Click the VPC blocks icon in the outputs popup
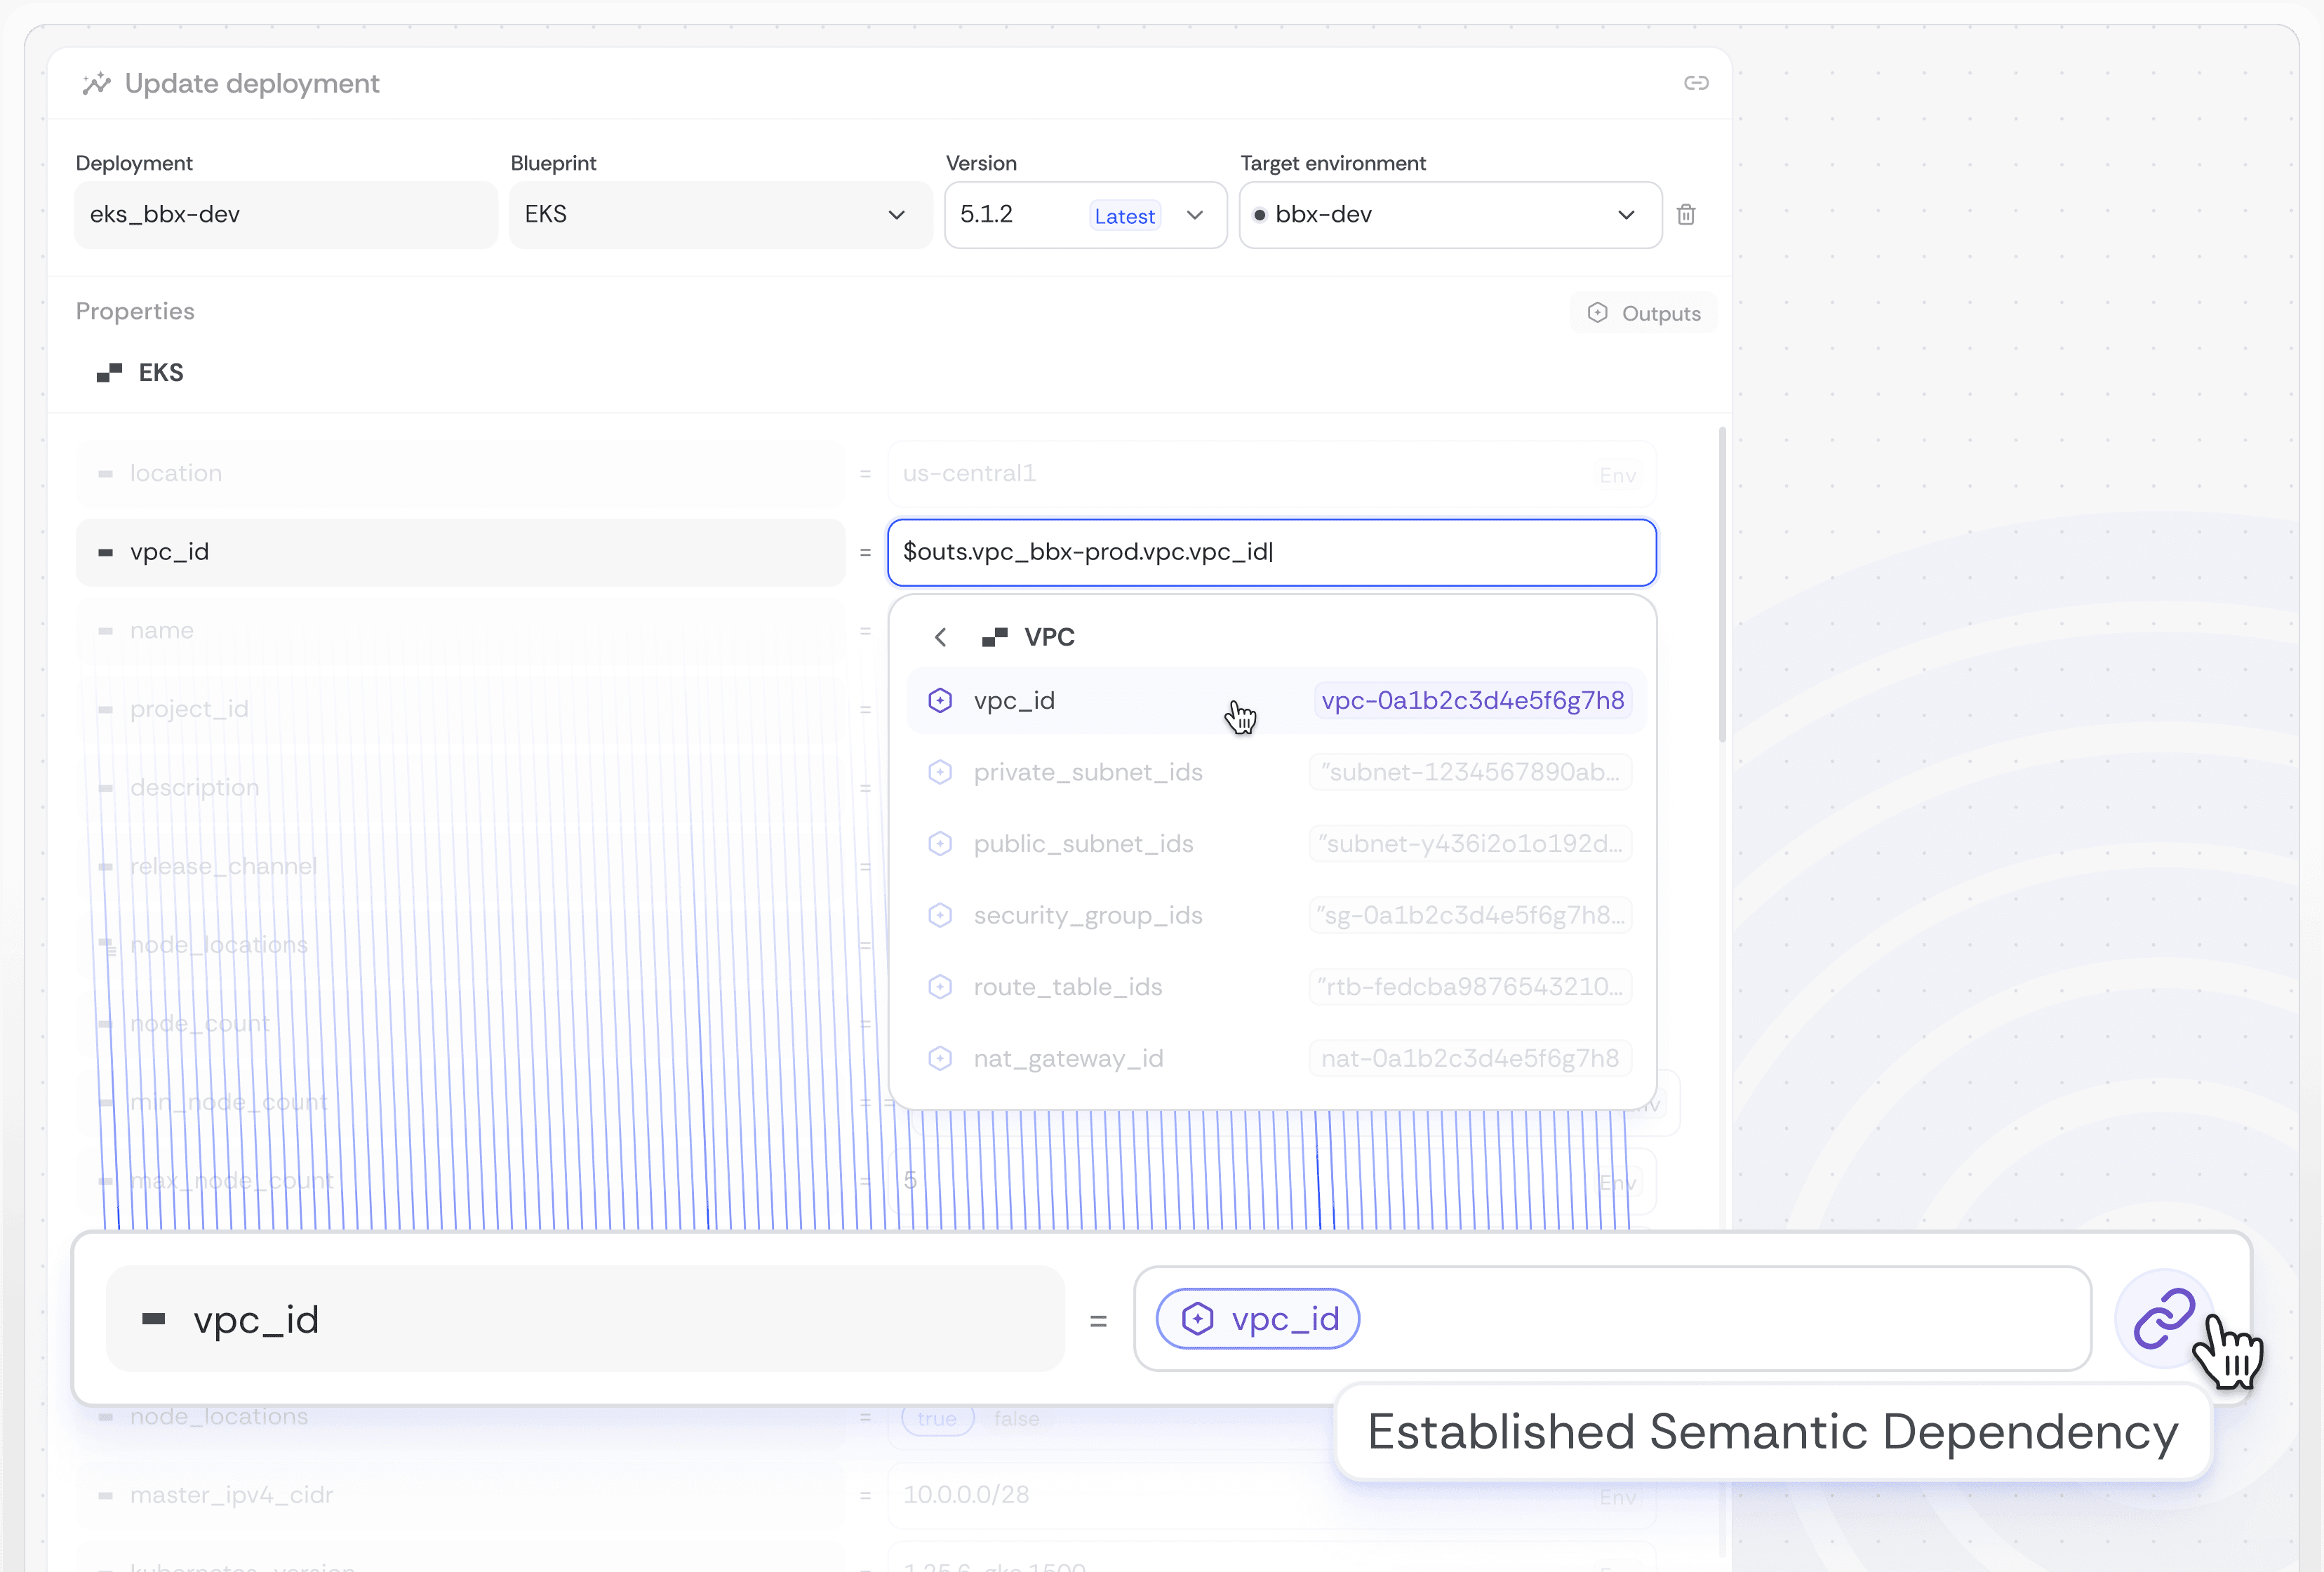The image size is (2324, 1572). point(996,636)
